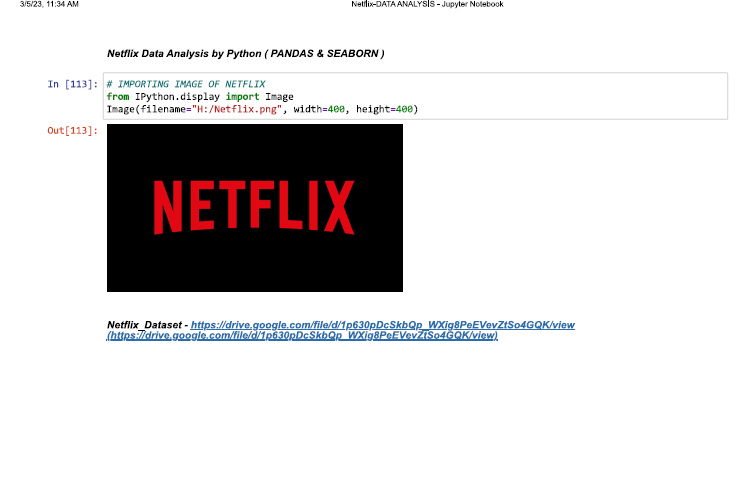Click the 'Netflix_Dataset -' label text
The height and width of the screenshot is (477, 753).
pos(147,325)
